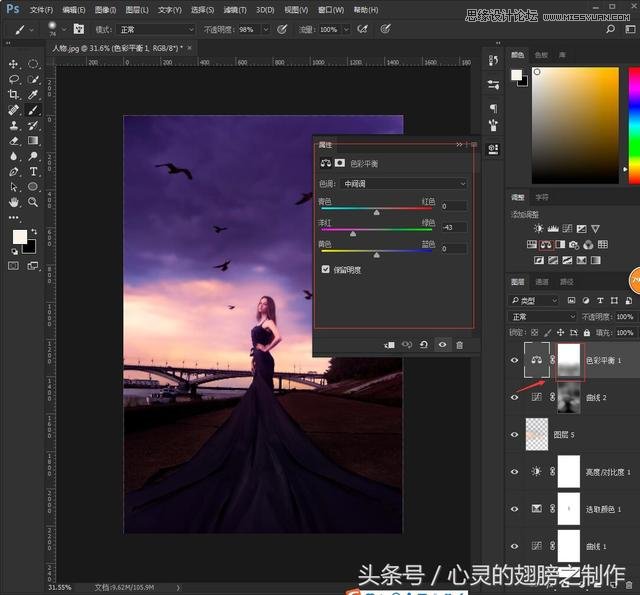Pick the Eyedropper tool

(33, 94)
